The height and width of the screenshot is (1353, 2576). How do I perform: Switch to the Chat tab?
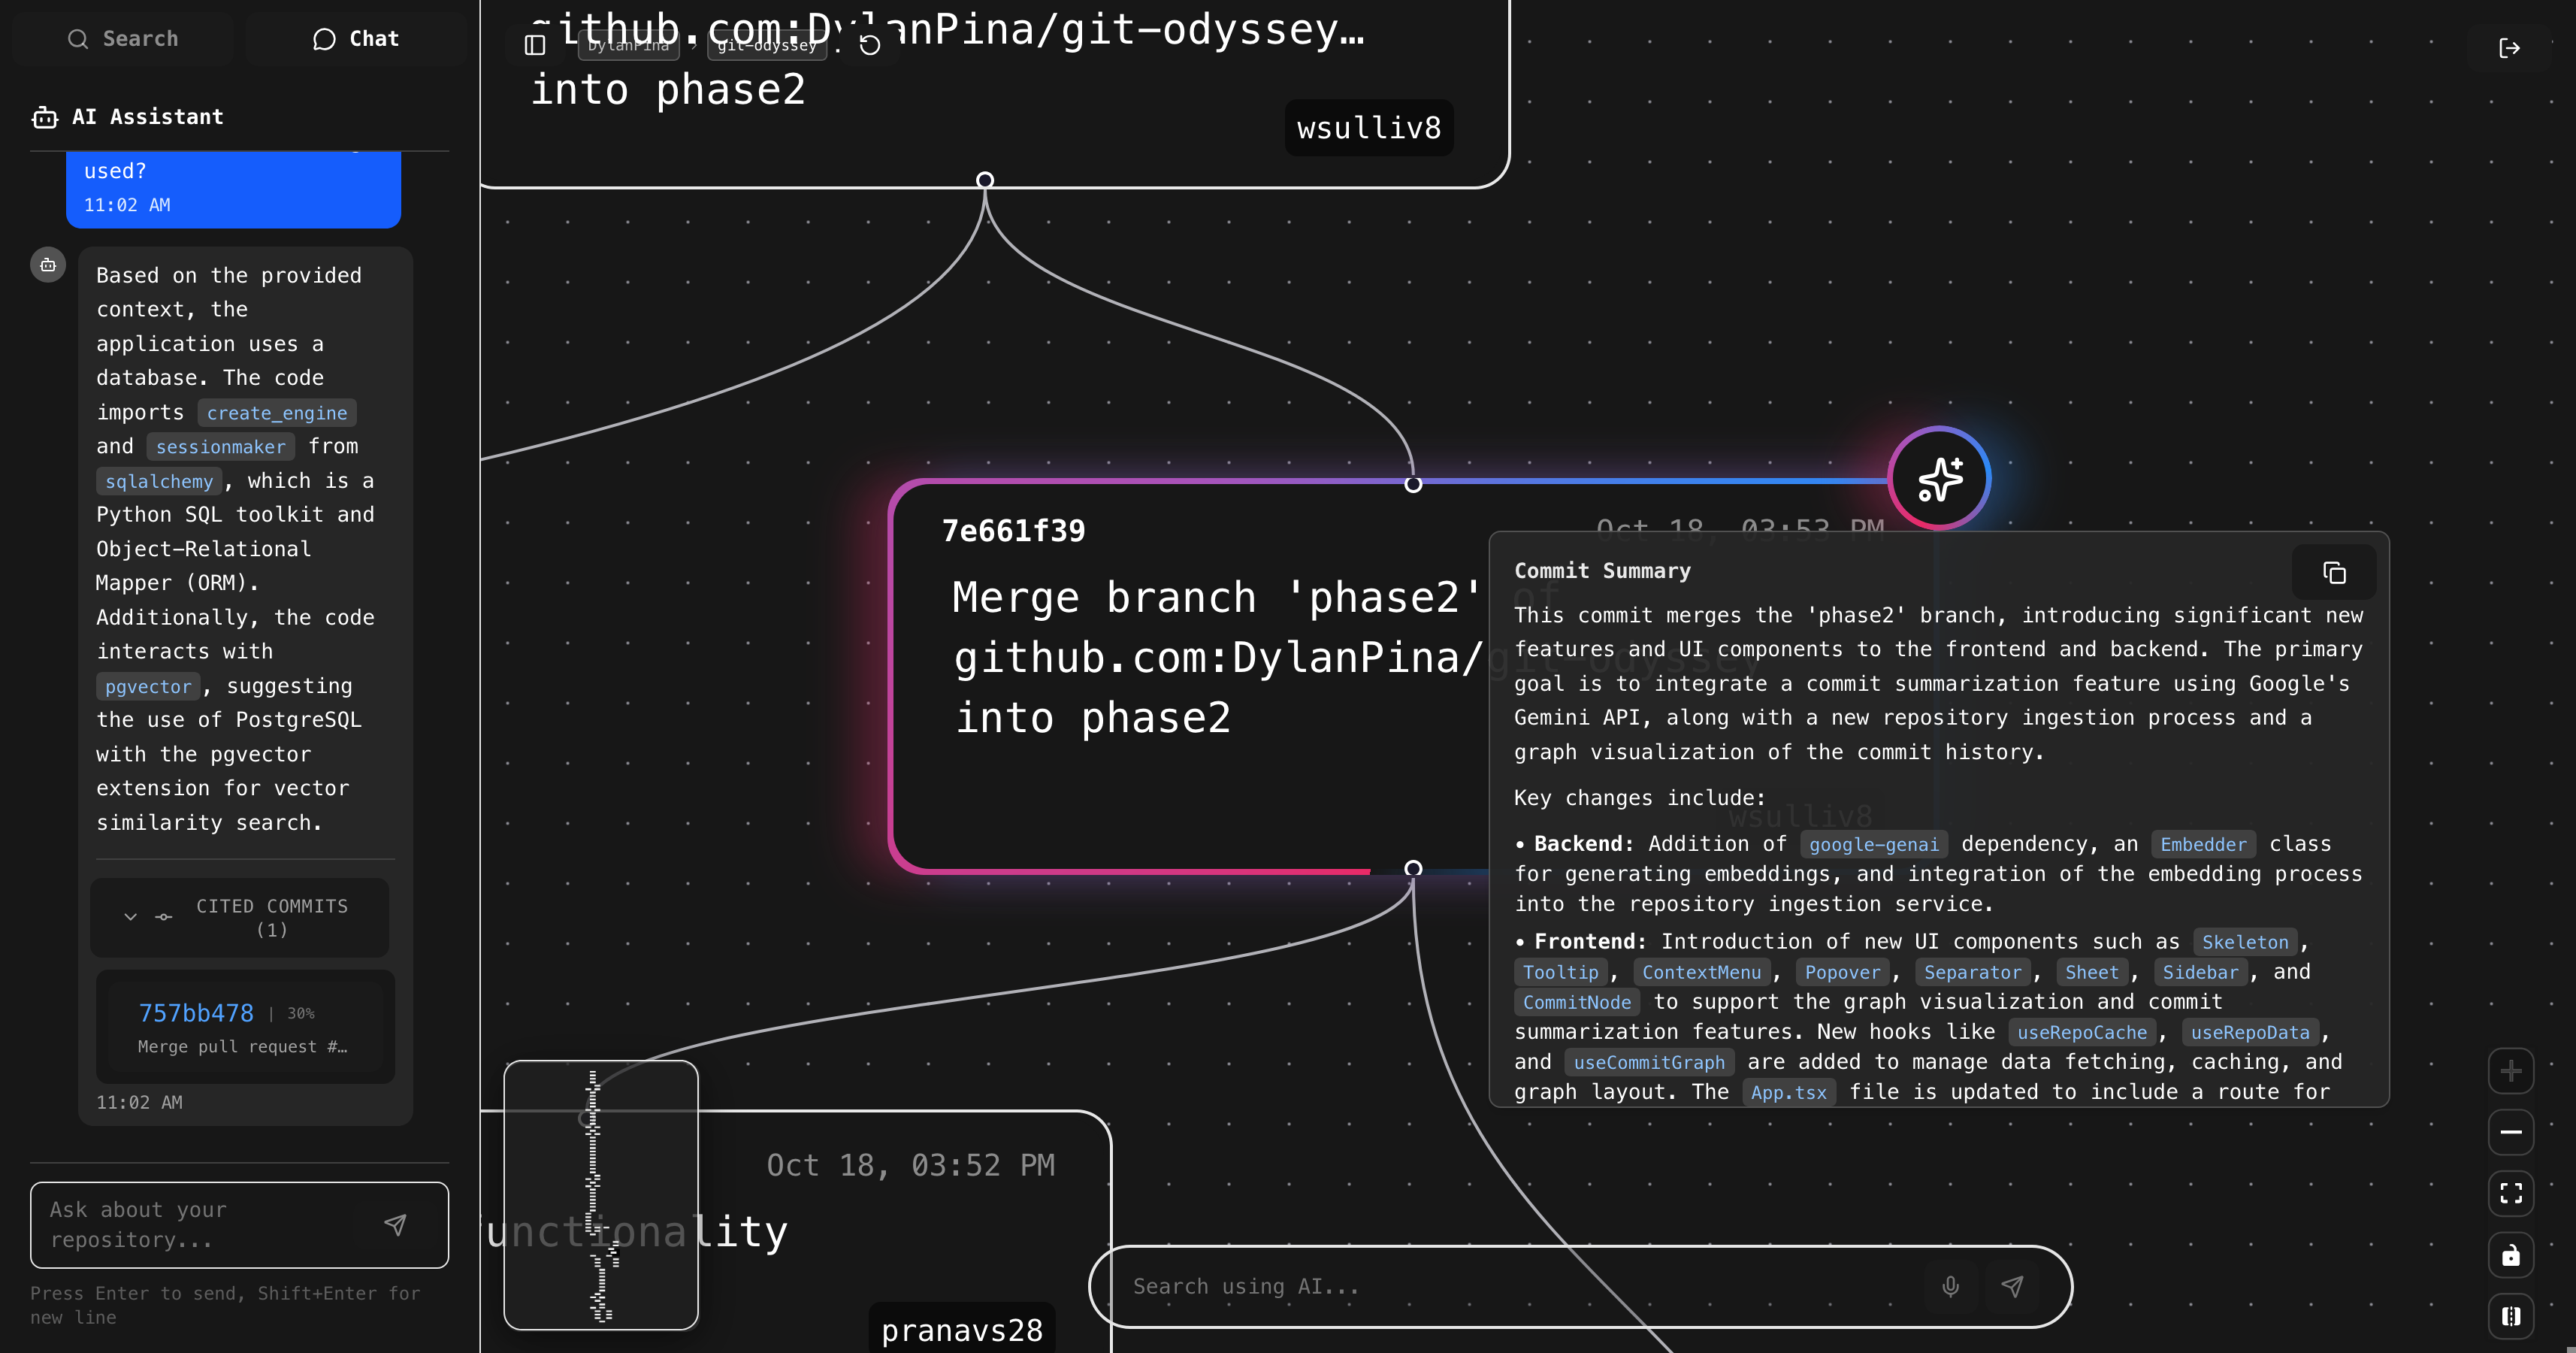click(x=356, y=39)
